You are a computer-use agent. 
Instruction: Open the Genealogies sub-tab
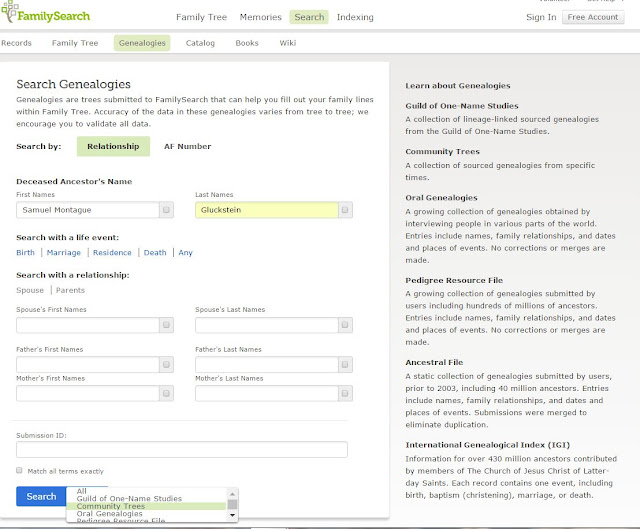[x=143, y=43]
